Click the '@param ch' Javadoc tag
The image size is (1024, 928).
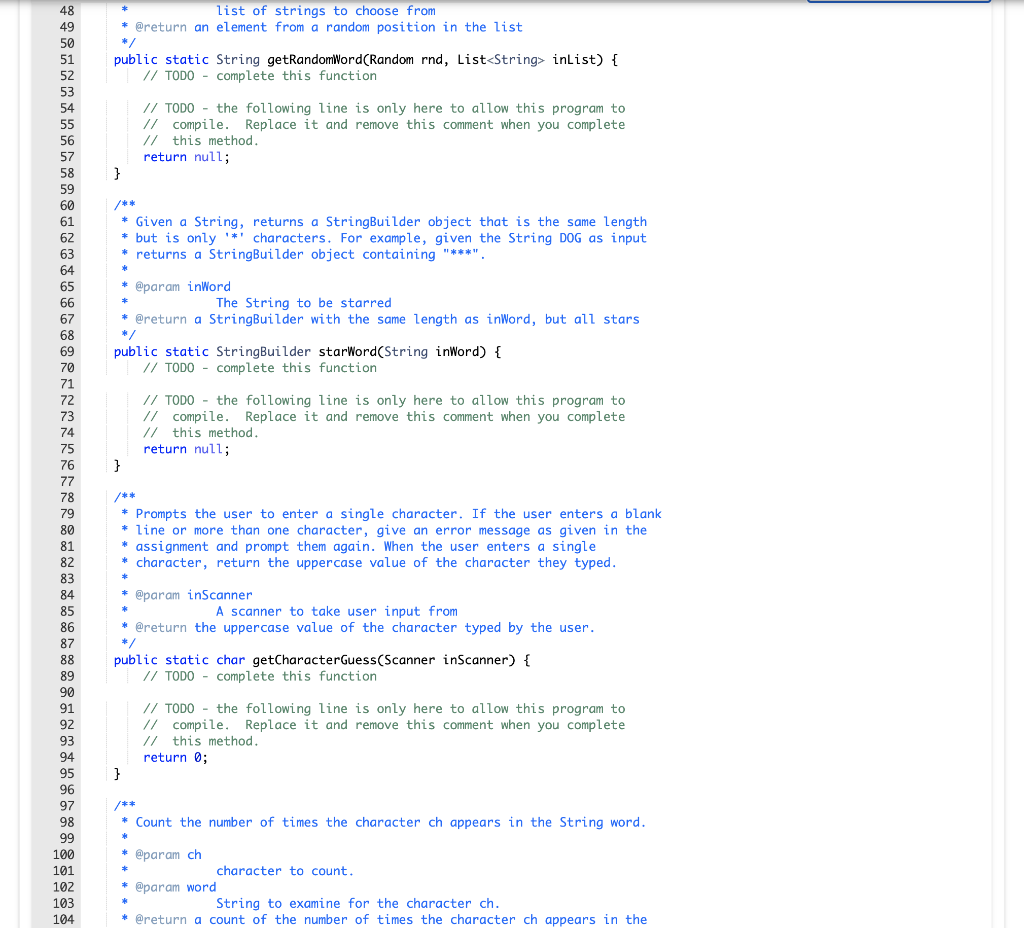pyautogui.click(x=168, y=854)
